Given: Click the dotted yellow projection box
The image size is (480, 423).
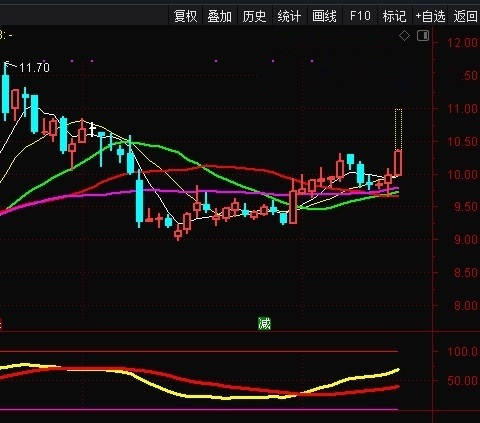Looking at the screenshot, I should [x=398, y=129].
